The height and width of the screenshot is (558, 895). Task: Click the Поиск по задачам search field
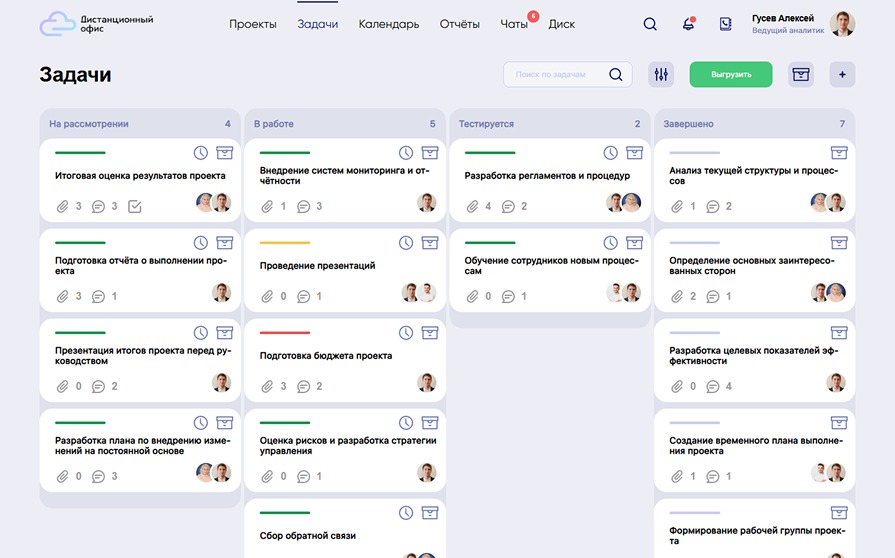tap(560, 74)
